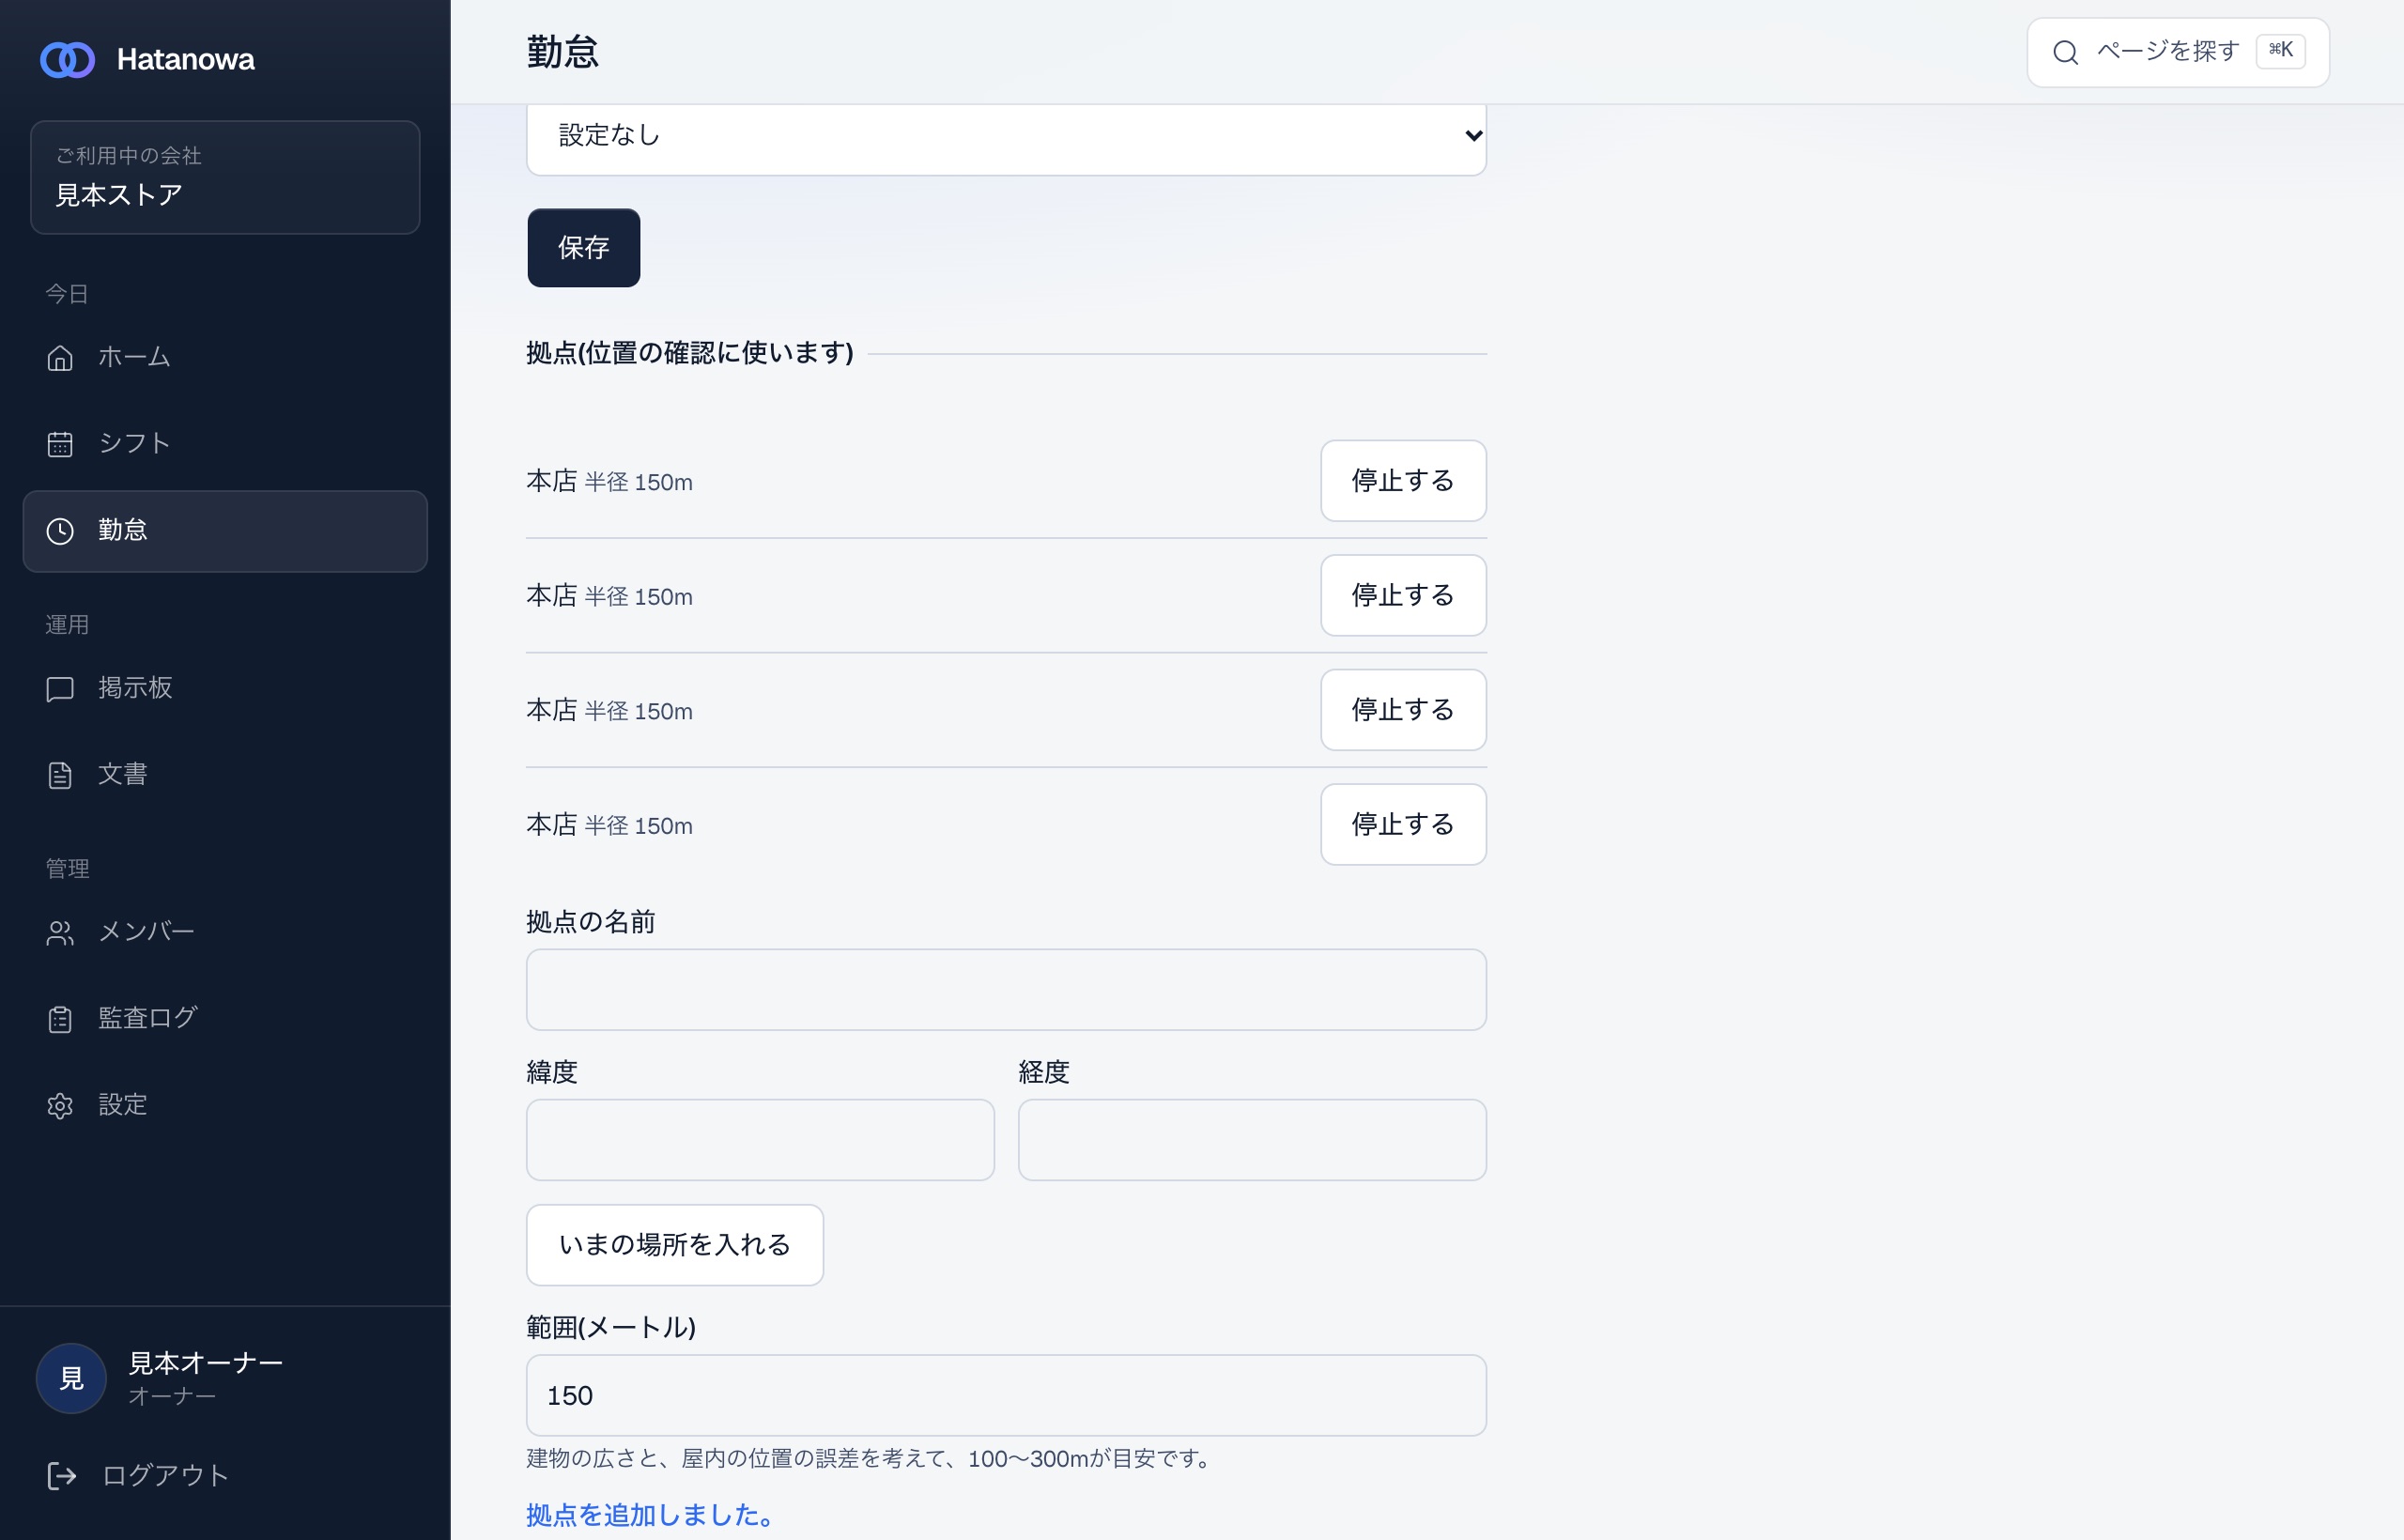Screen dimensions: 2404x1540
Task: Click the ⌘K shortcut badge
Action: [2280, 51]
